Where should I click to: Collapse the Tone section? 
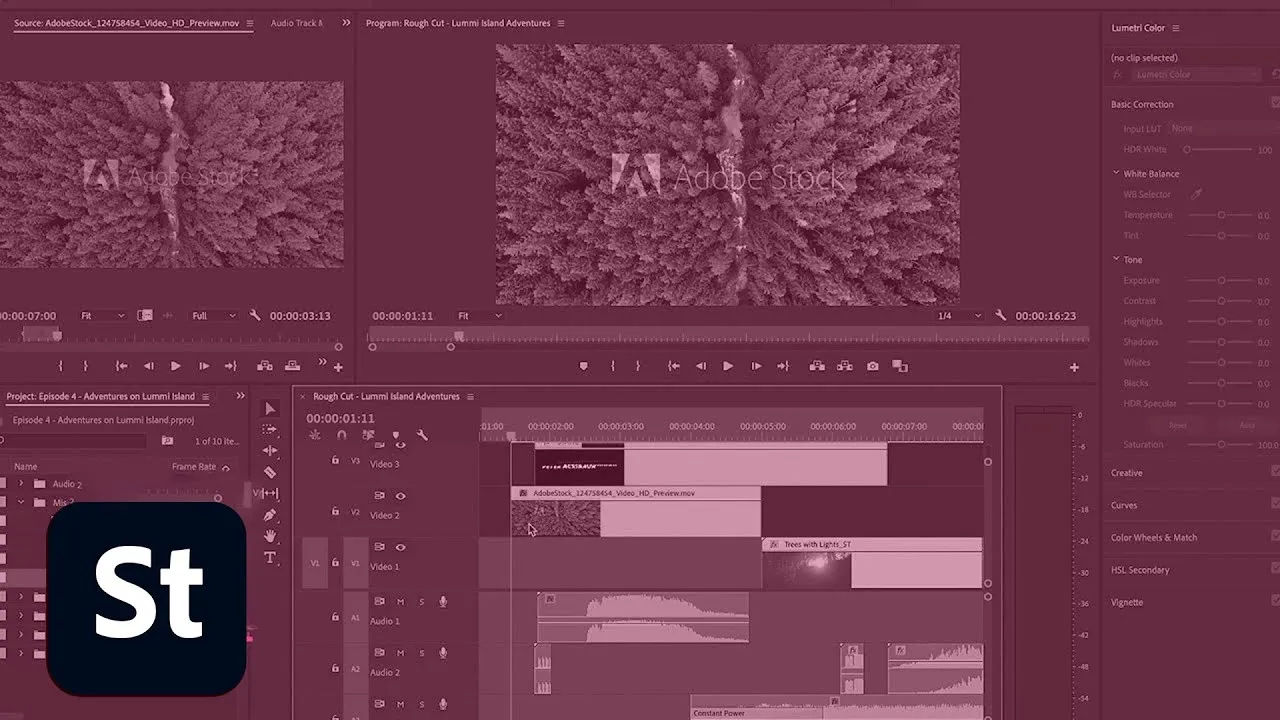pyautogui.click(x=1116, y=259)
